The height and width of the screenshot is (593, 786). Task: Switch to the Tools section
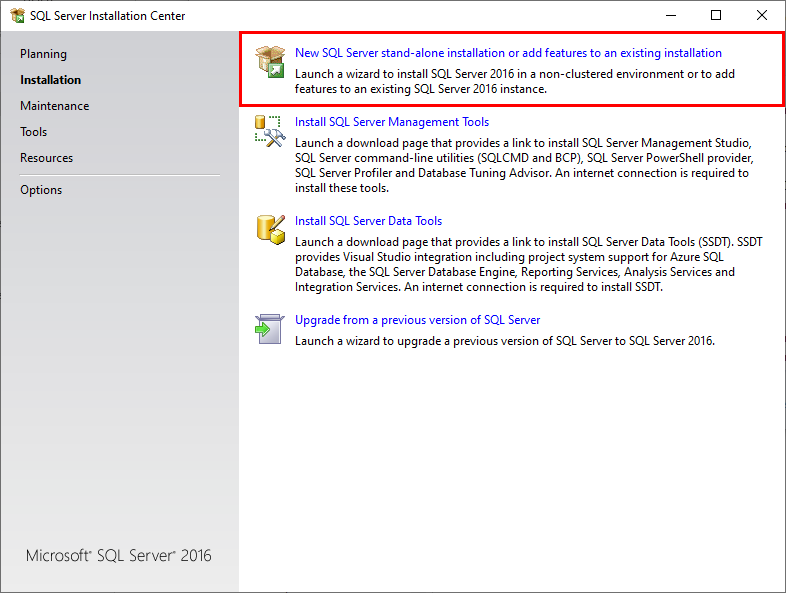[33, 132]
